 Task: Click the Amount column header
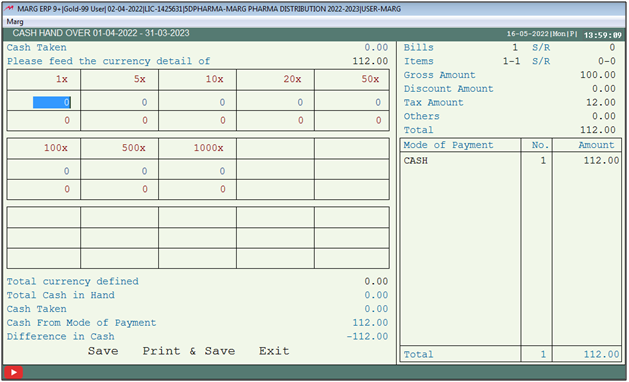pyautogui.click(x=596, y=145)
